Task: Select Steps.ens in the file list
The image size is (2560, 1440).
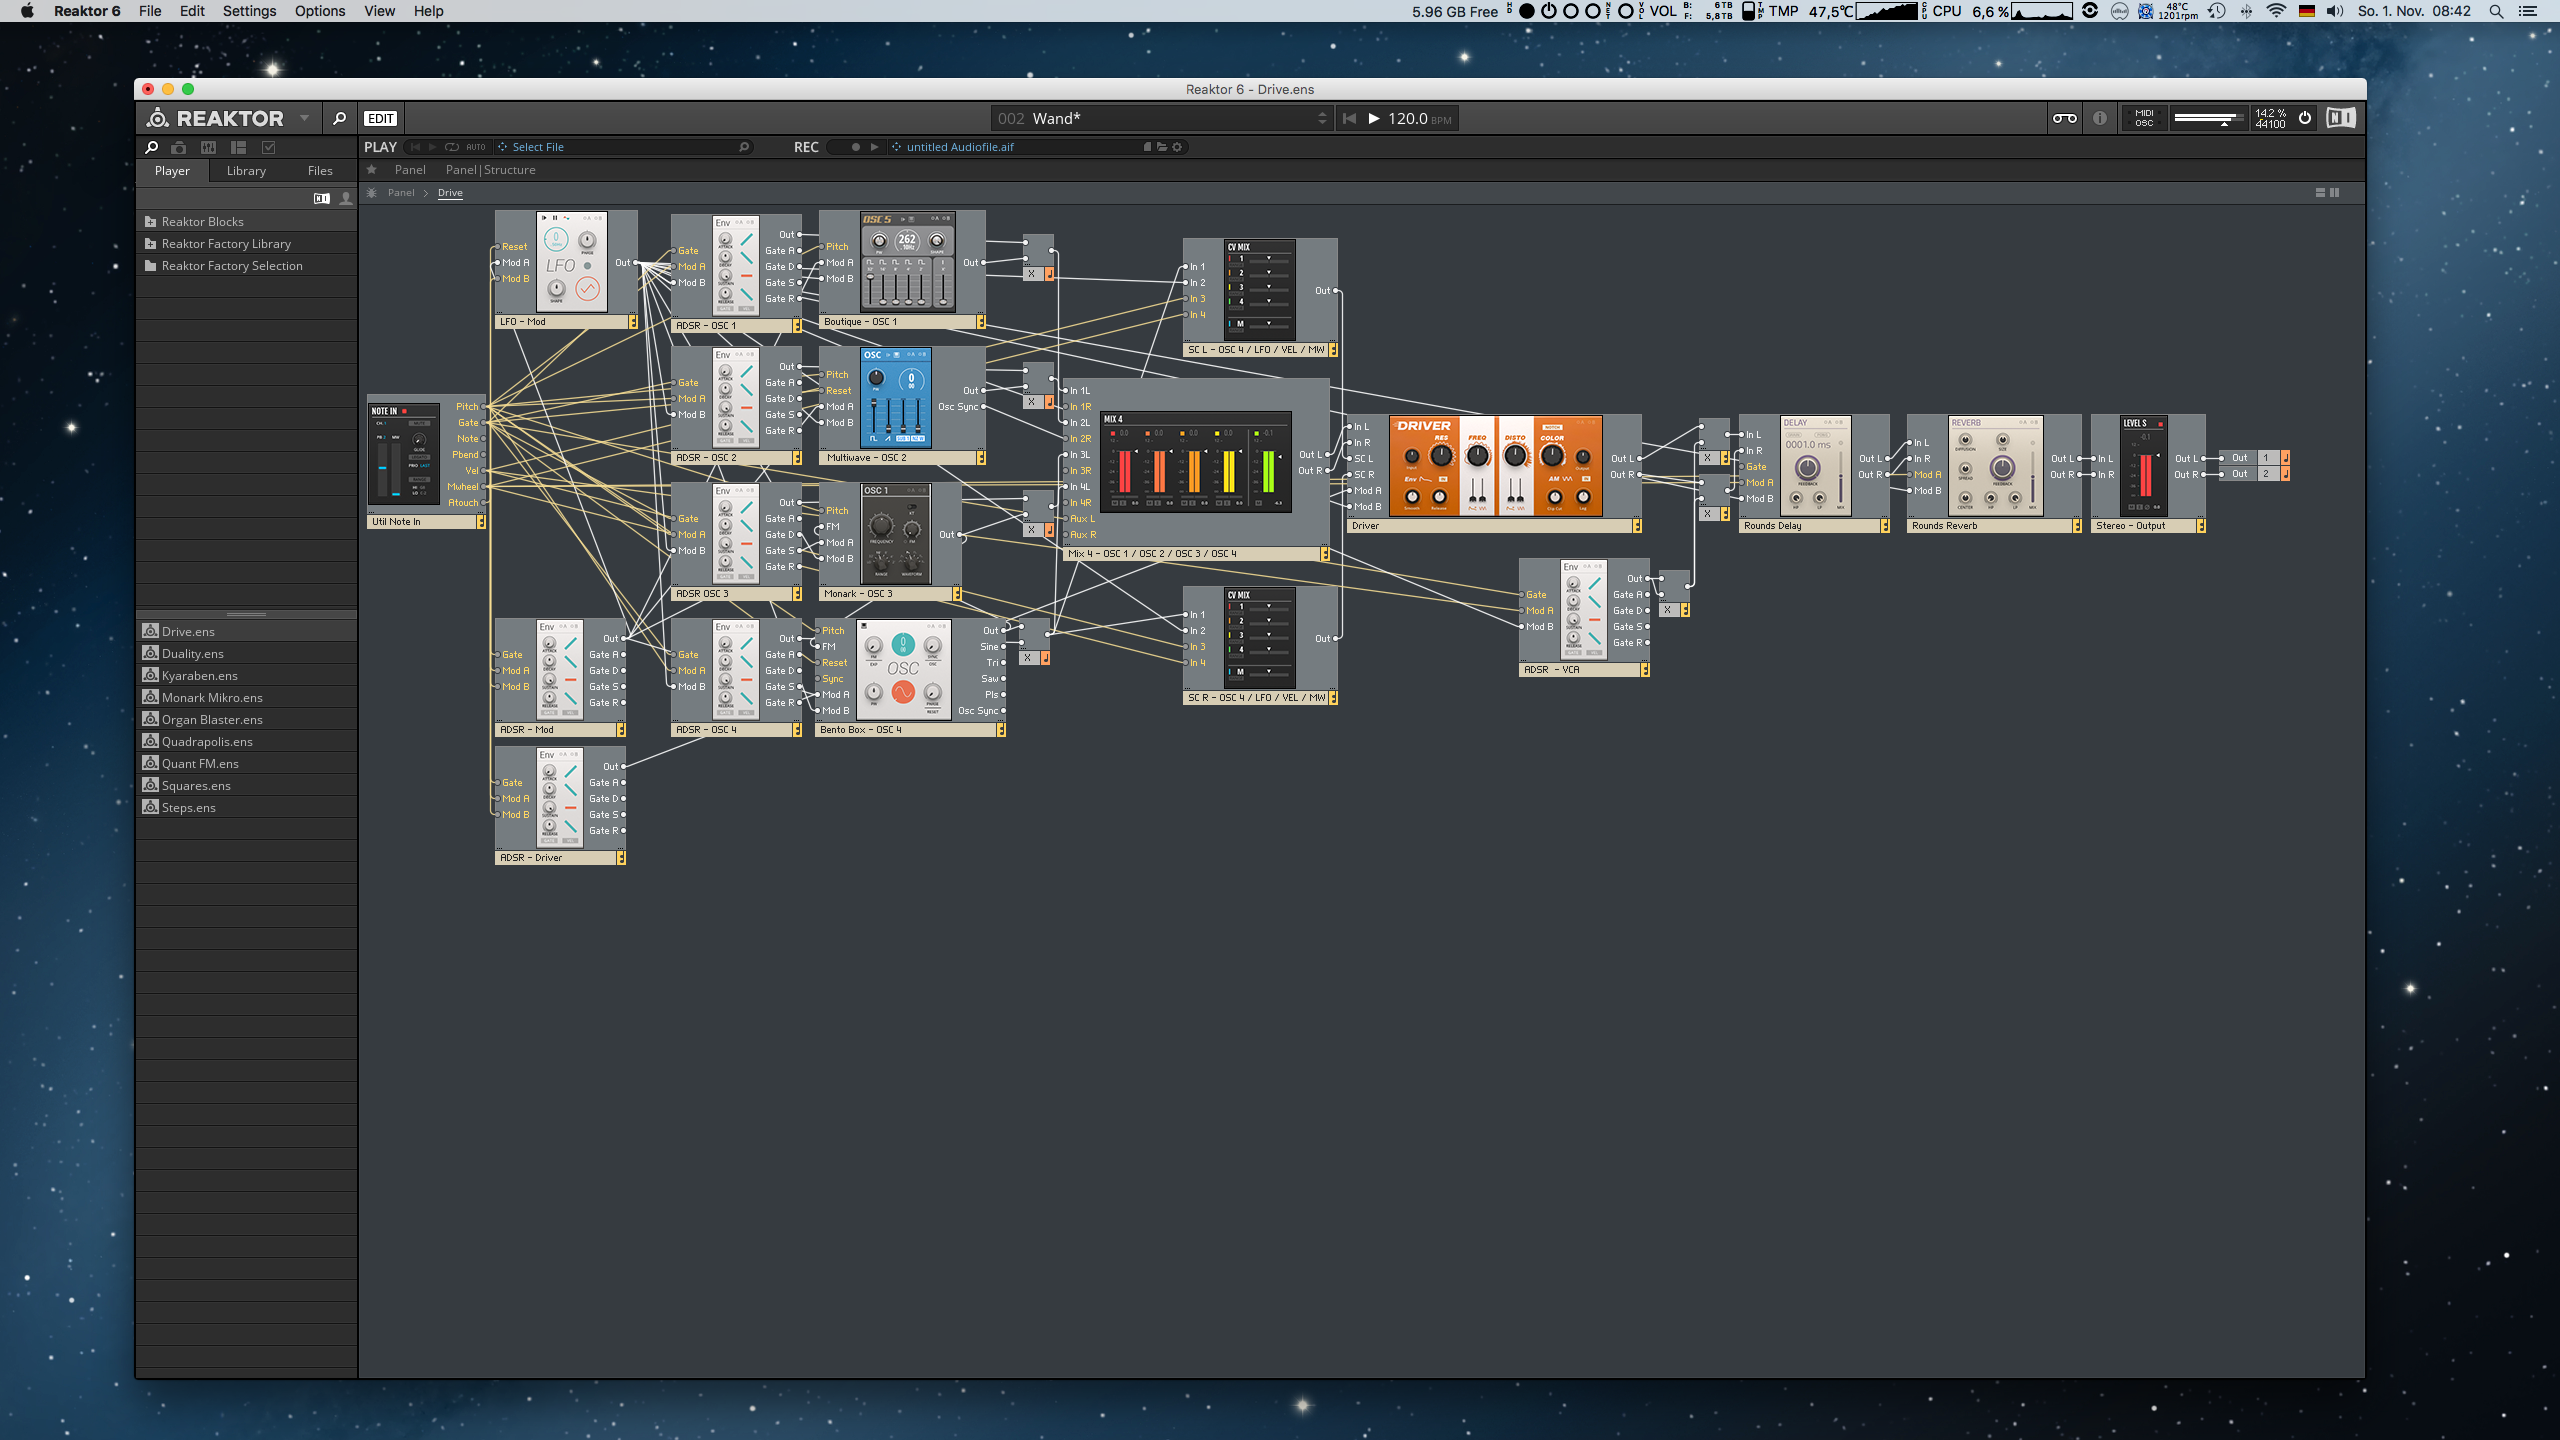Action: 246,808
